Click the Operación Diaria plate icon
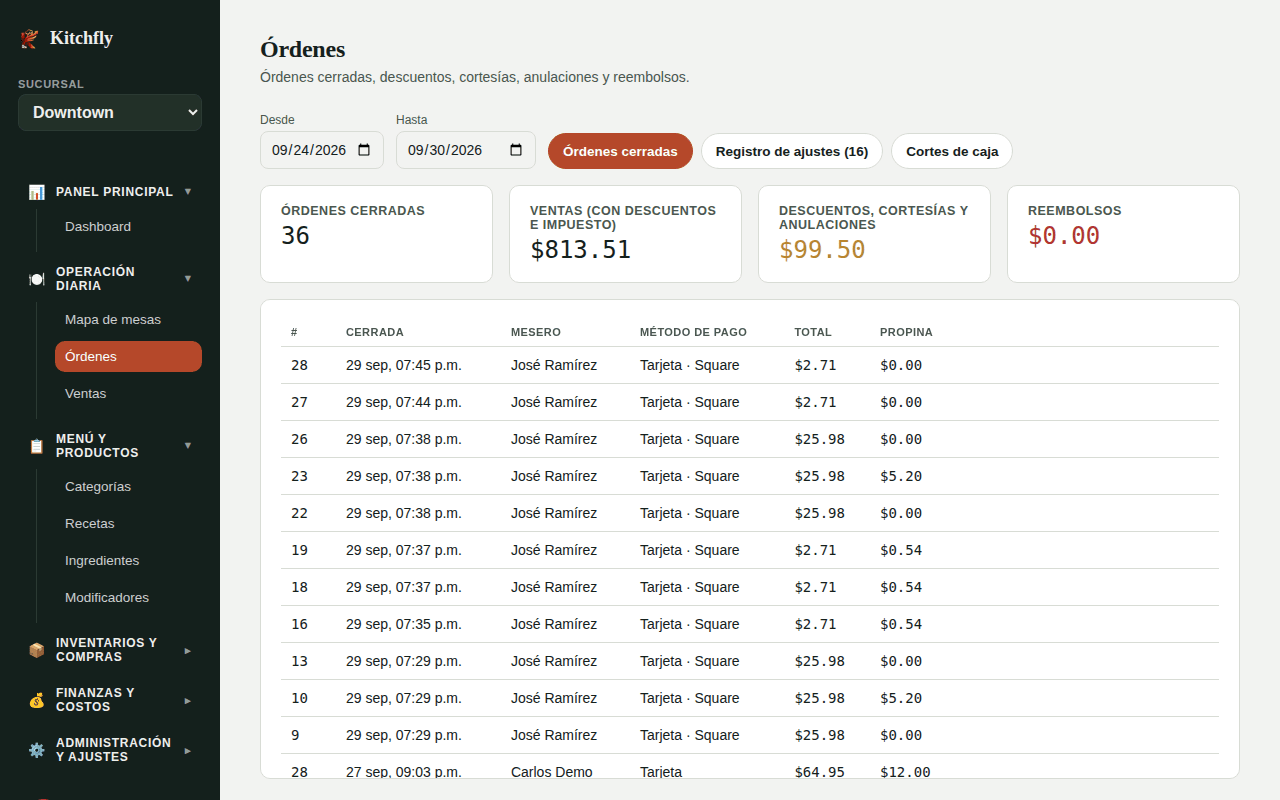Screen dimensions: 1280x800 coord(36,279)
